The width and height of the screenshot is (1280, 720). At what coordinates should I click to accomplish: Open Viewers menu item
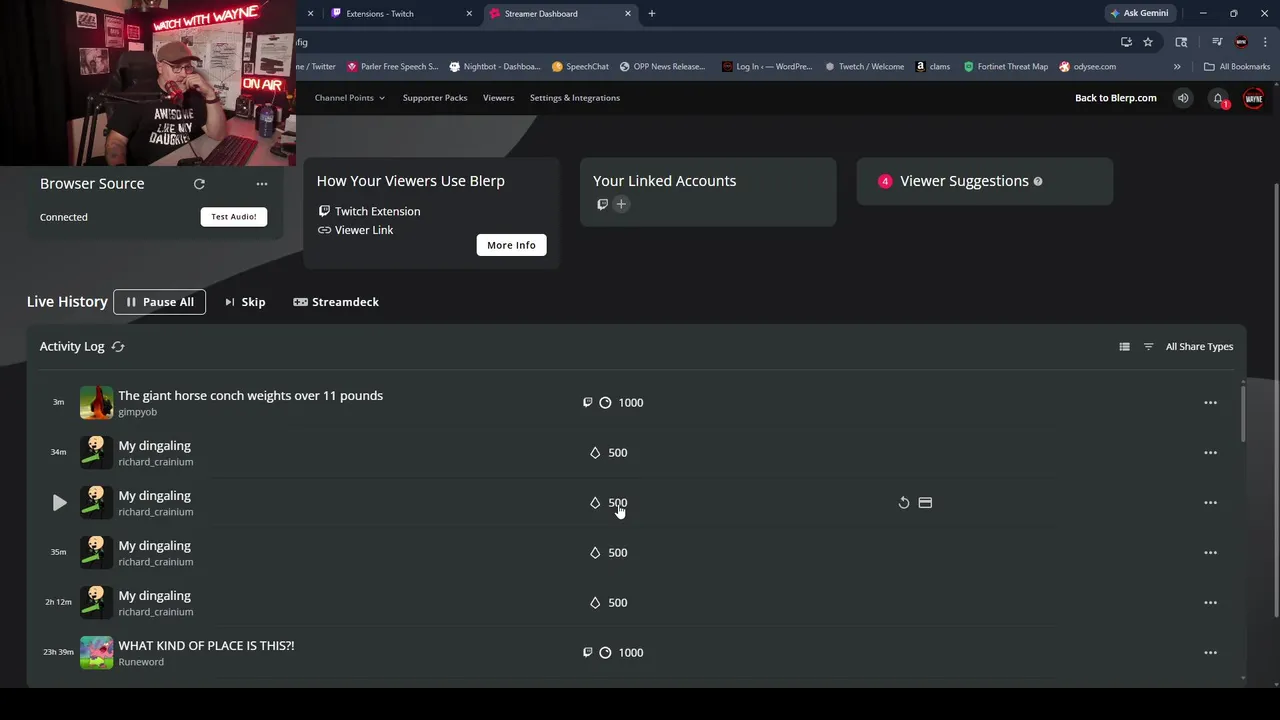(498, 98)
